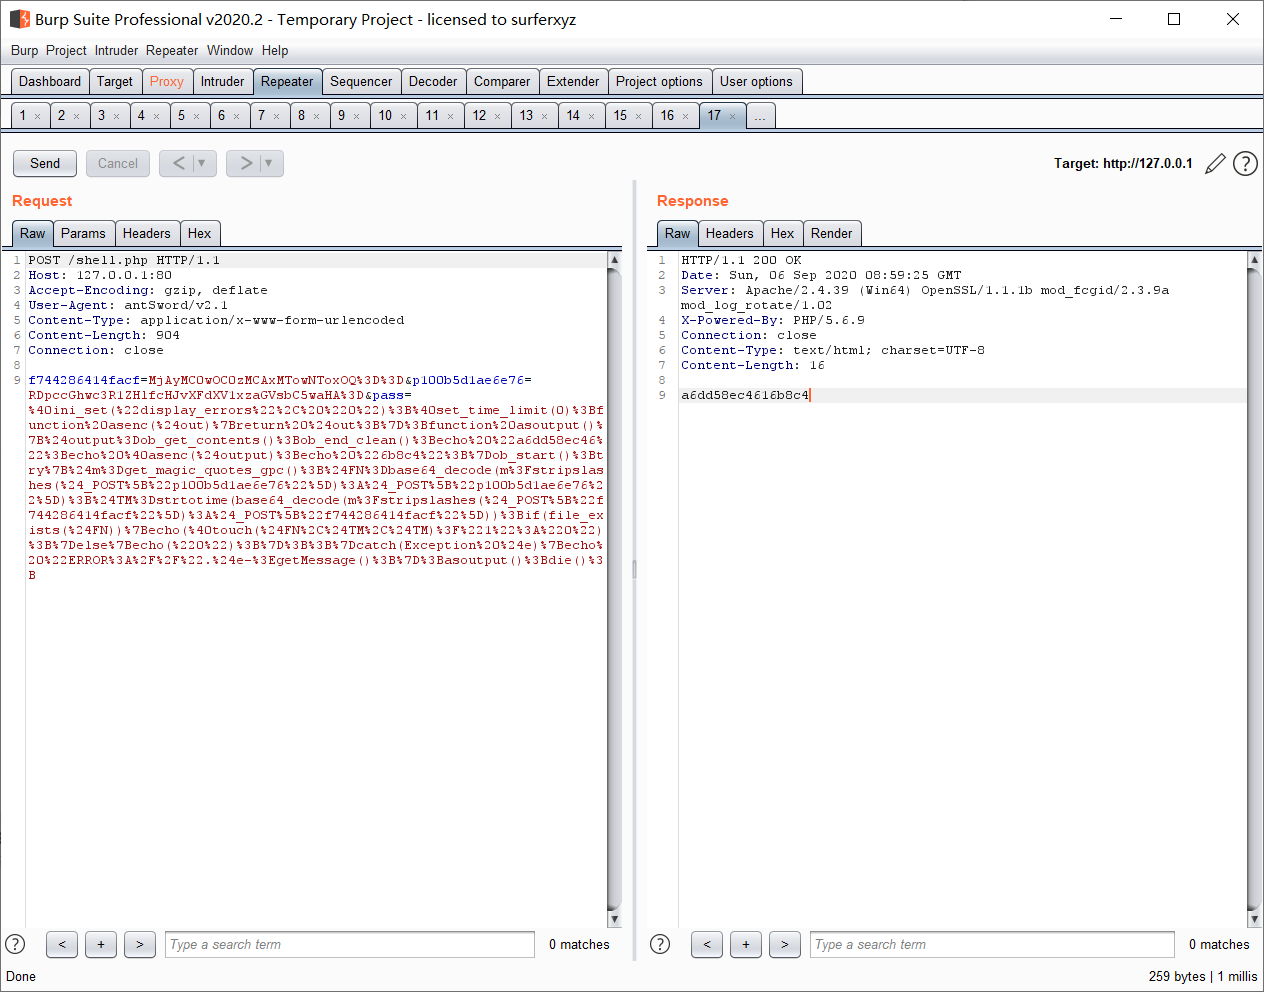The image size is (1264, 992).
Task: Go to next match in Response search
Action: pos(785,944)
